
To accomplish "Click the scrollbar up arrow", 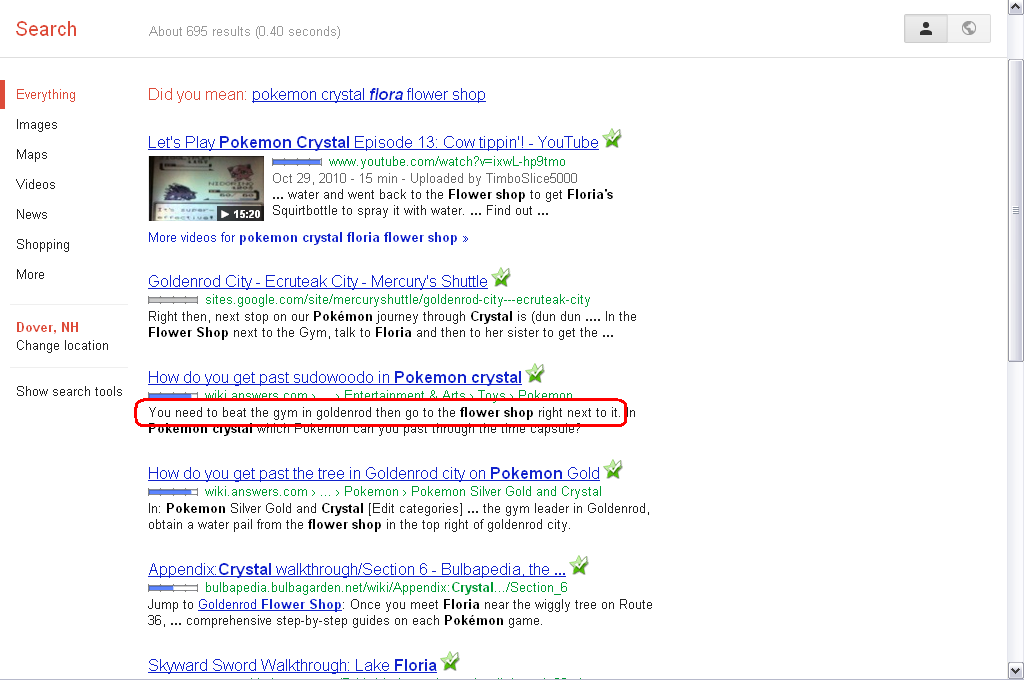I will click(1016, 7).
